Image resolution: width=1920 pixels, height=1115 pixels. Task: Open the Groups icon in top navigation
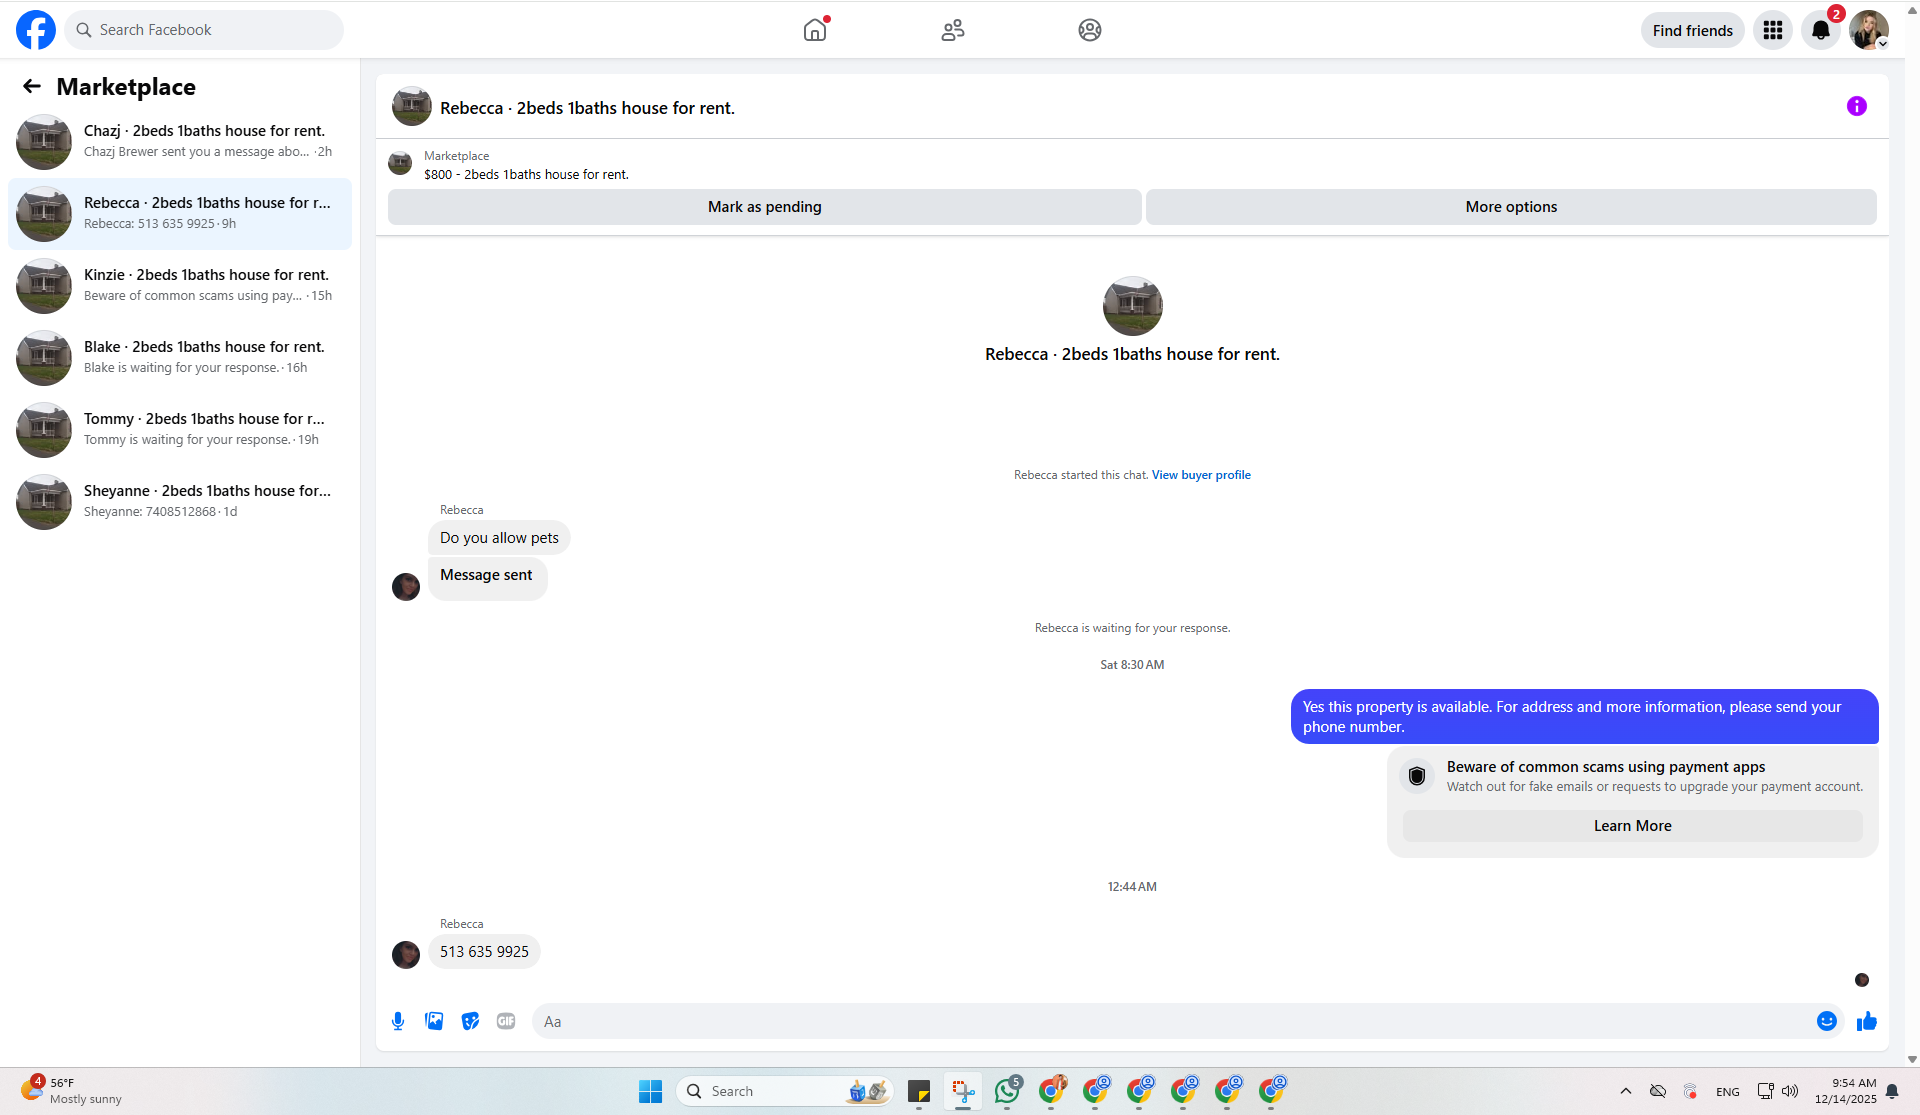1090,30
